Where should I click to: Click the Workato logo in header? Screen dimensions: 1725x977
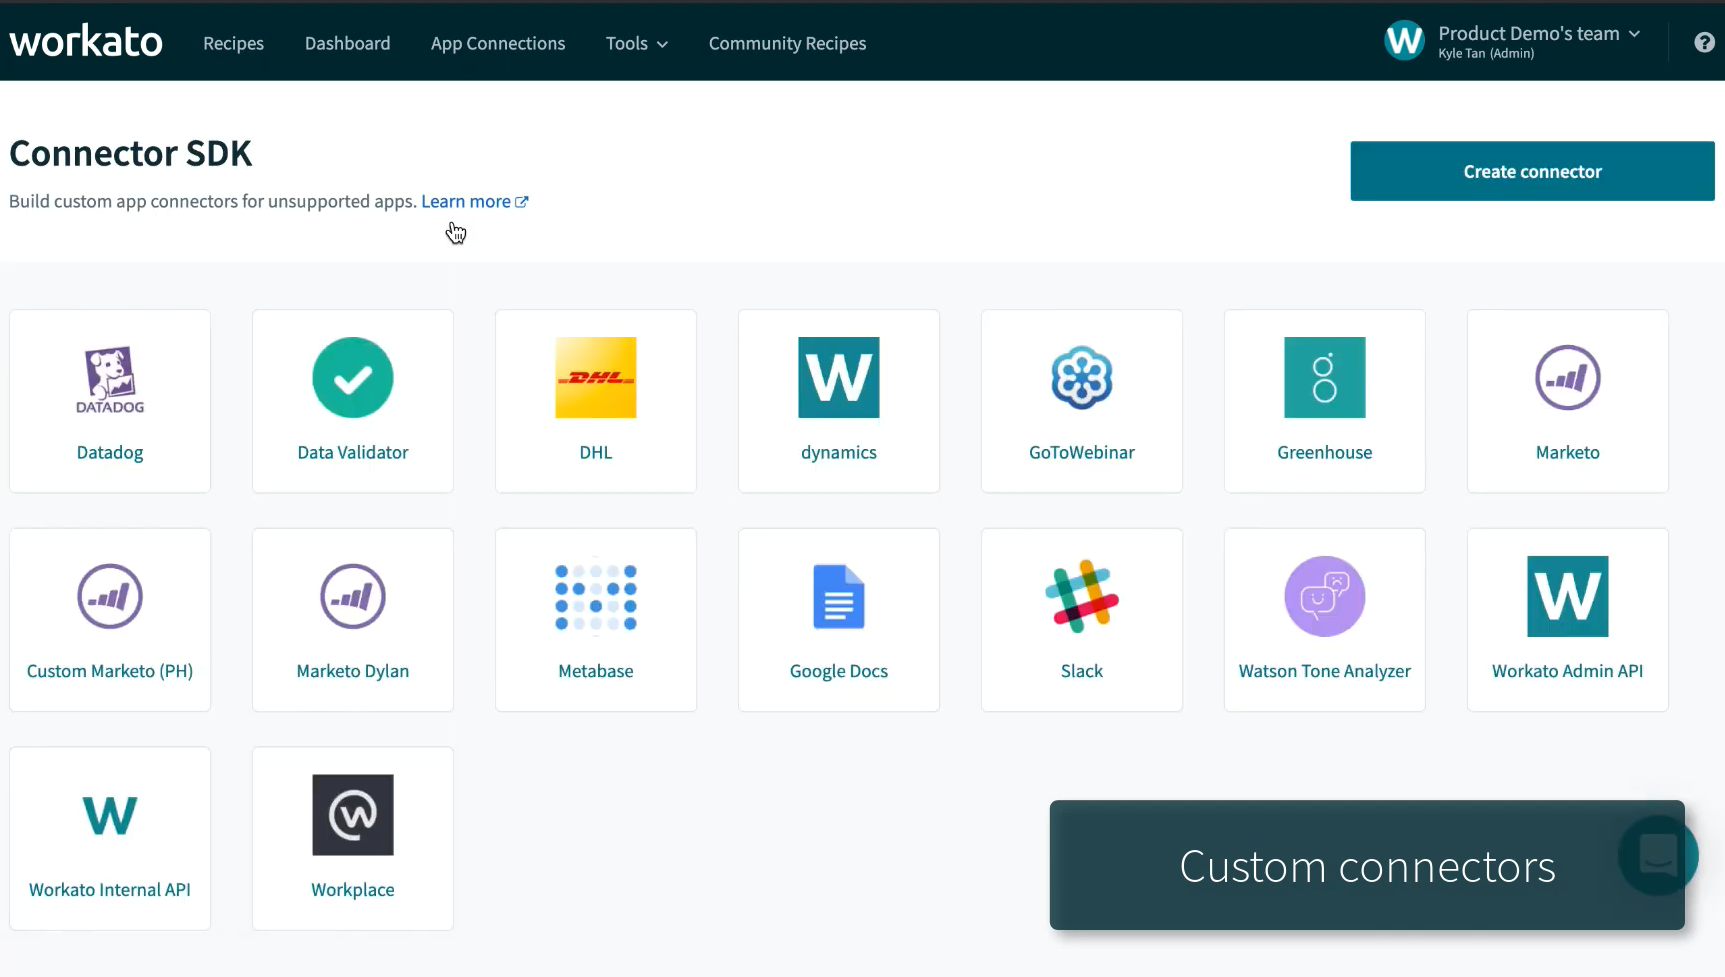click(x=86, y=41)
